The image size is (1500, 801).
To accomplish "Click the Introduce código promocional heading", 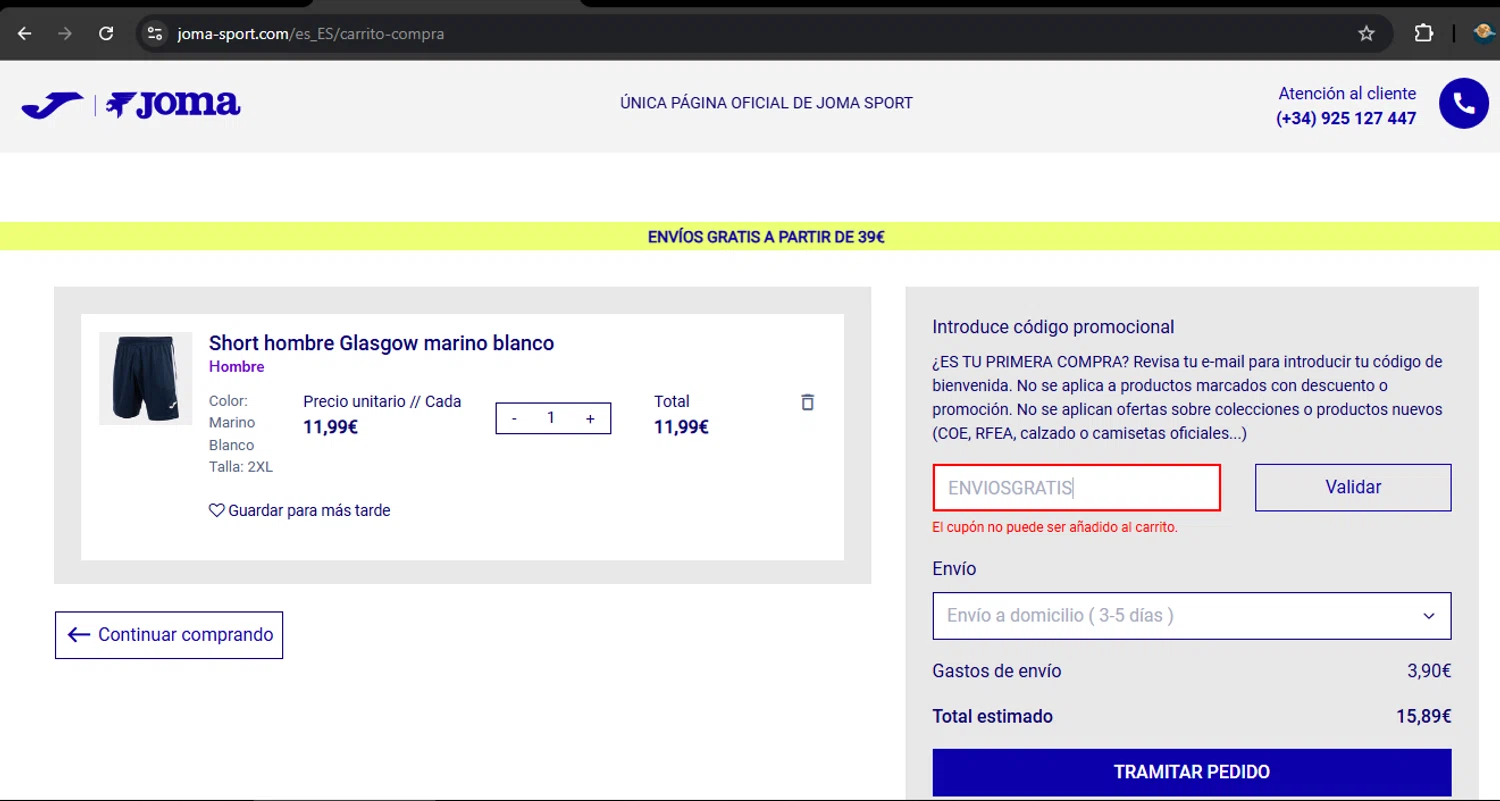I will click(x=1053, y=327).
